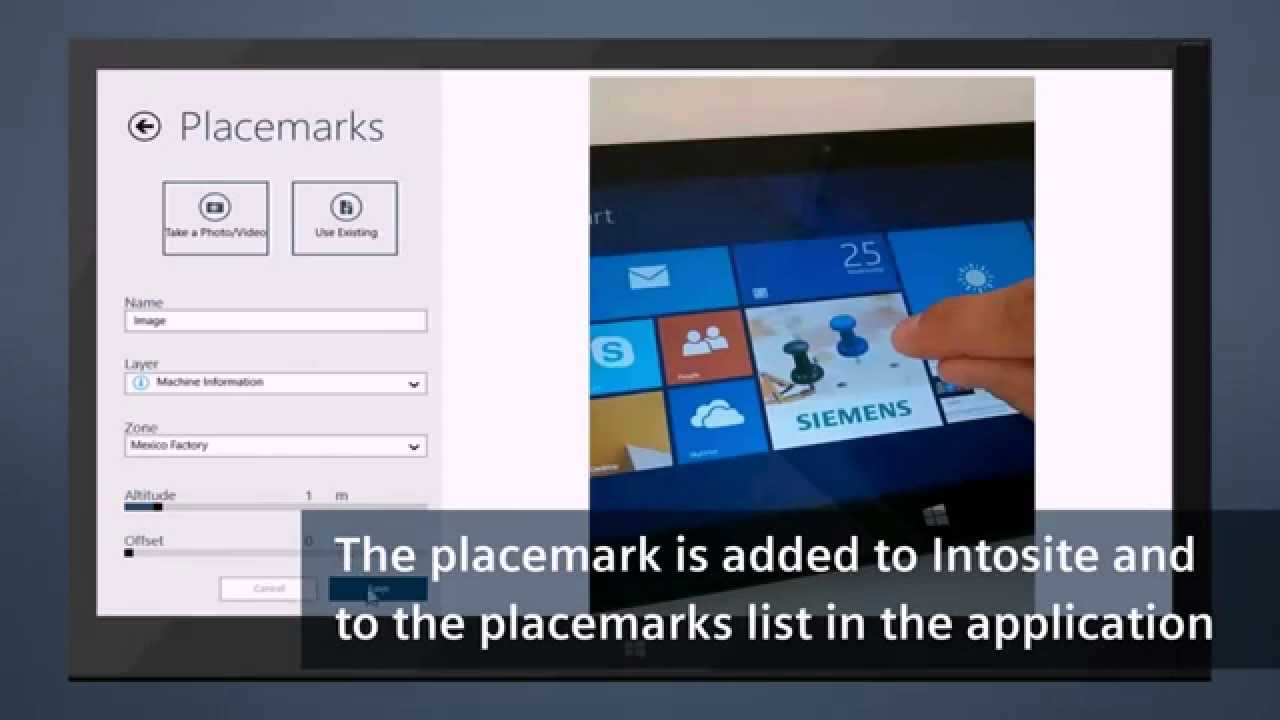Click the Zone label text
Image resolution: width=1280 pixels, height=720 pixels.
[141, 427]
